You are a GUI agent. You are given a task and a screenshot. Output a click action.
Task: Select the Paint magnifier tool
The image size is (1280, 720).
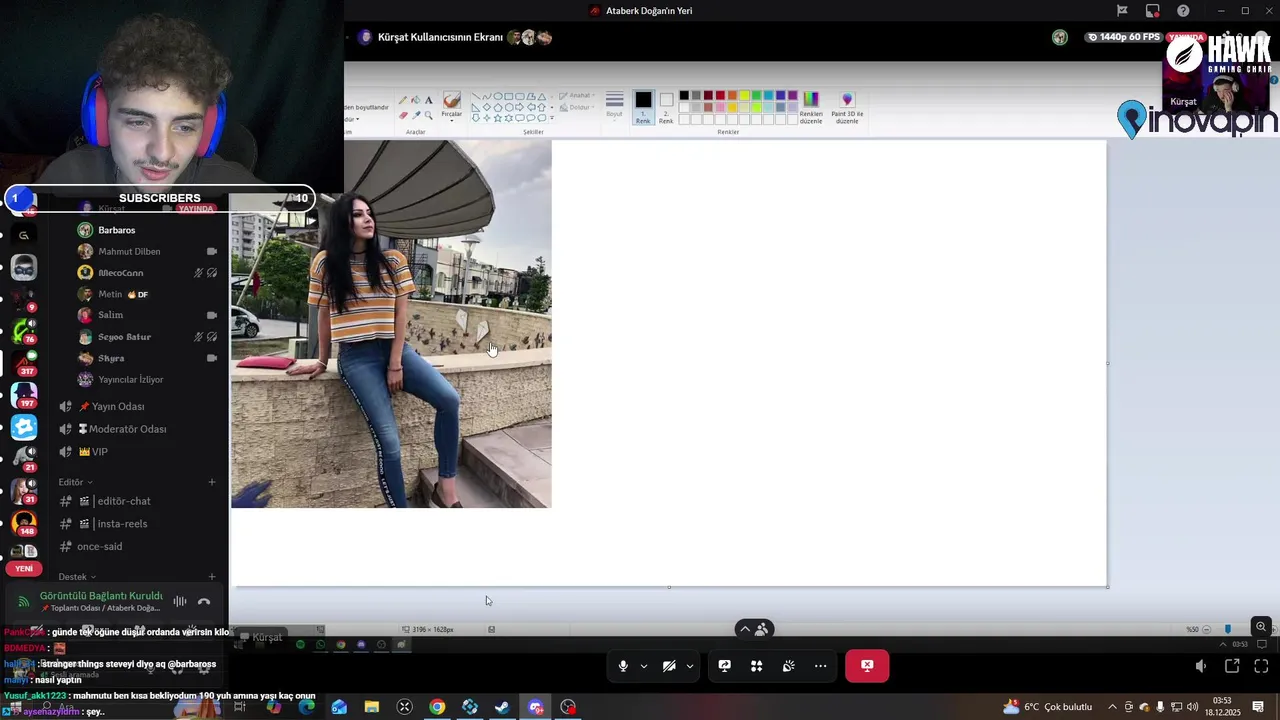coord(429,115)
